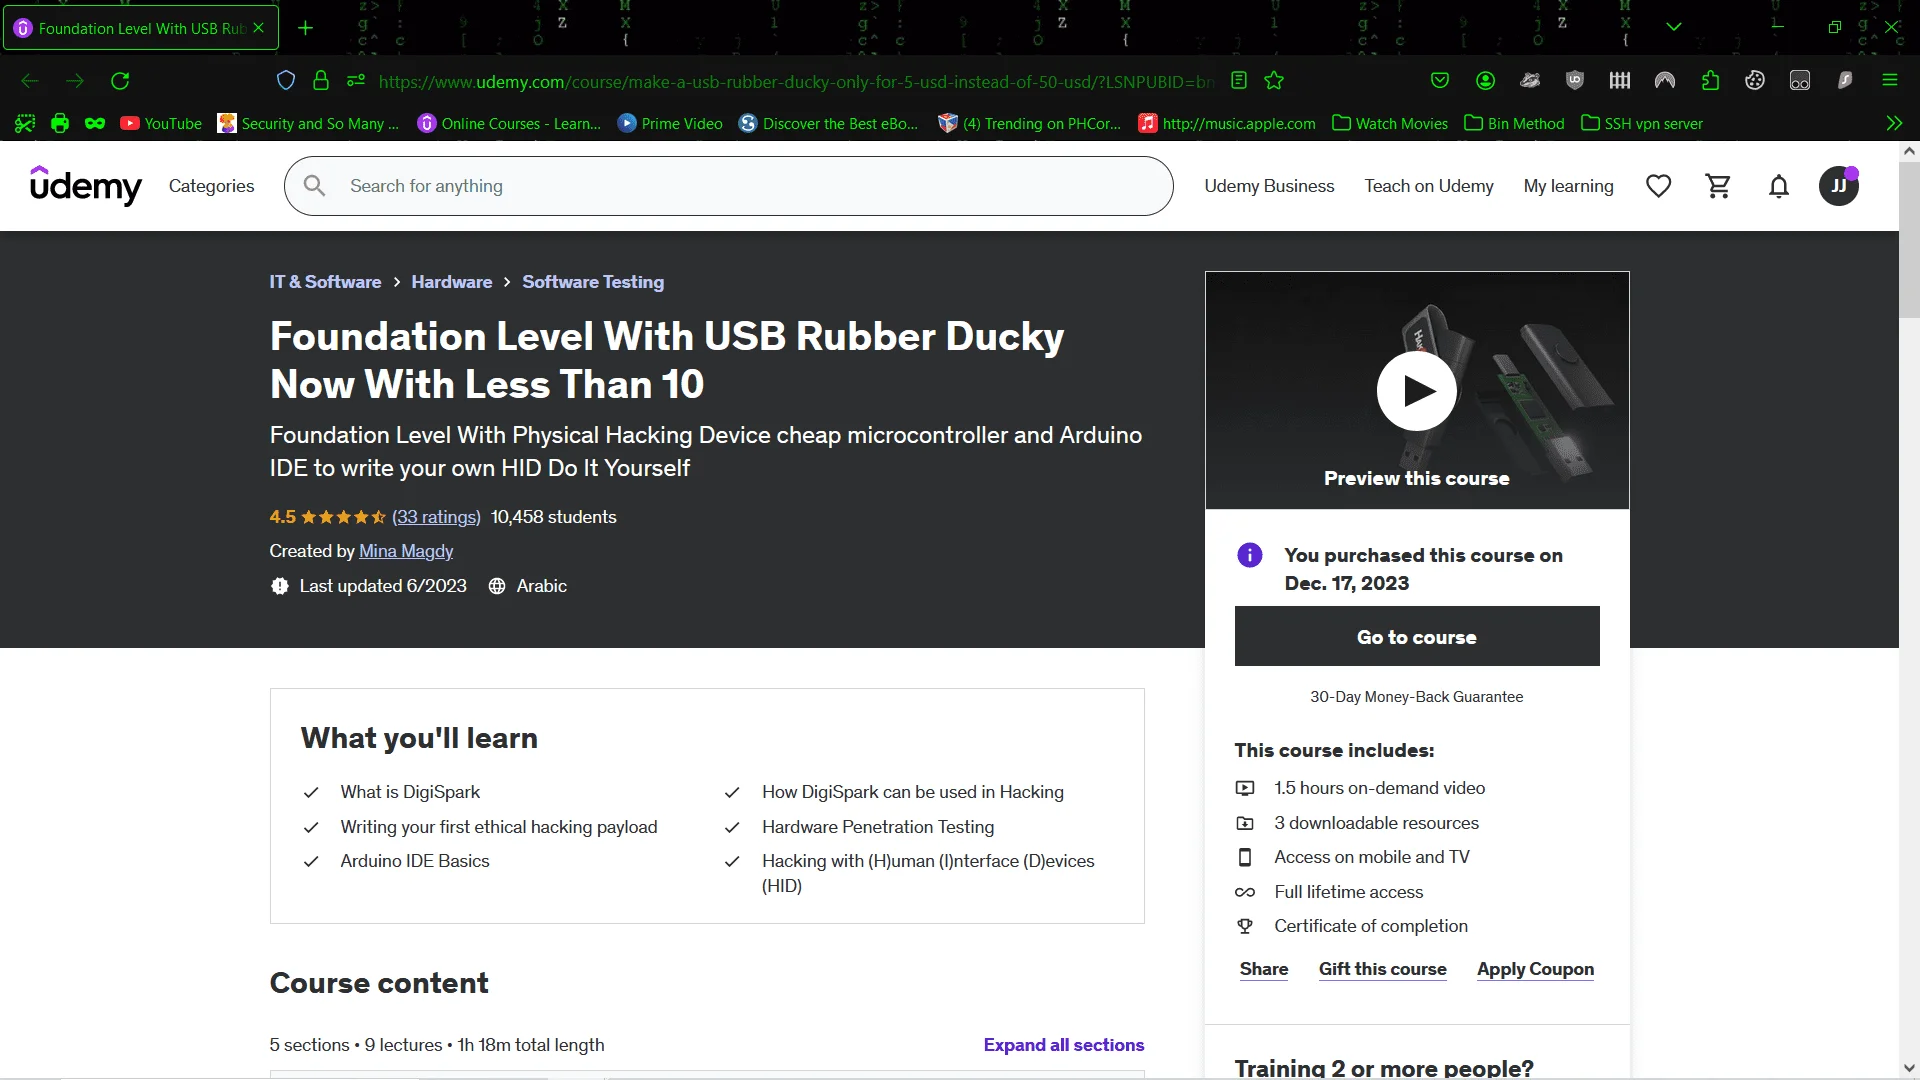Image resolution: width=1920 pixels, height=1080 pixels.
Task: Open instructor Mina Magdy's profile
Action: (x=406, y=551)
